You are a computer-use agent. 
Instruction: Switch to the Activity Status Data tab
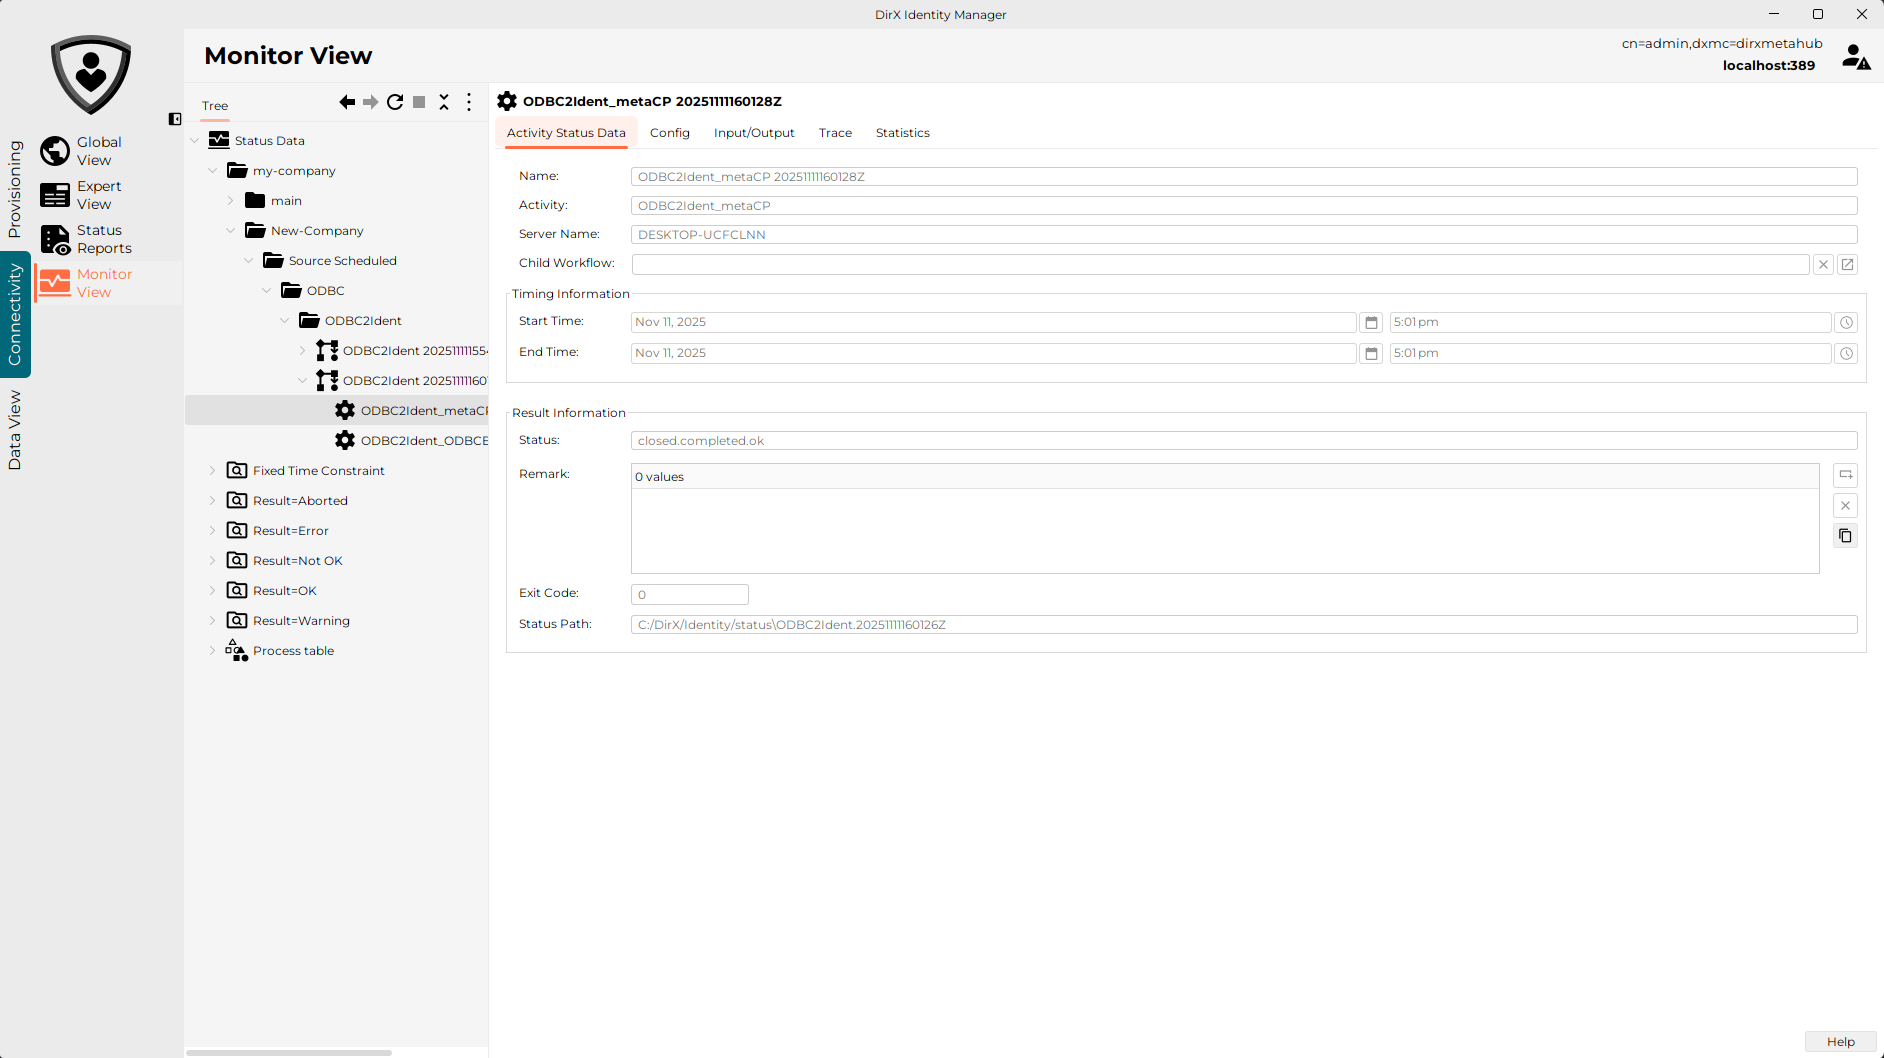coord(566,133)
